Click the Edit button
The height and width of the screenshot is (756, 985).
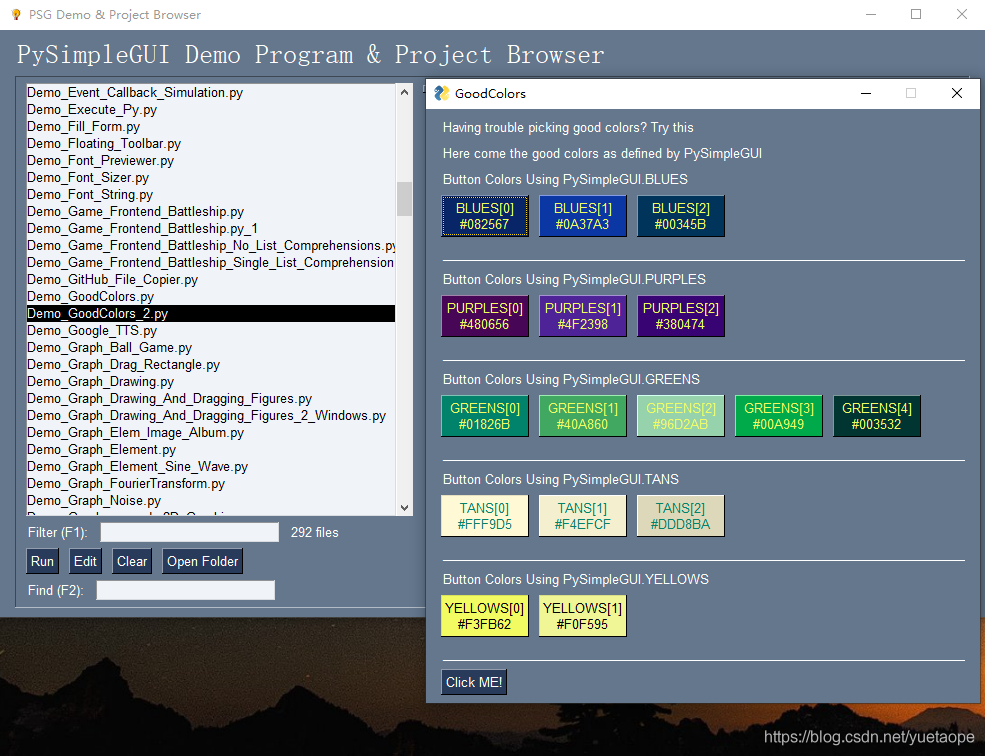(85, 561)
